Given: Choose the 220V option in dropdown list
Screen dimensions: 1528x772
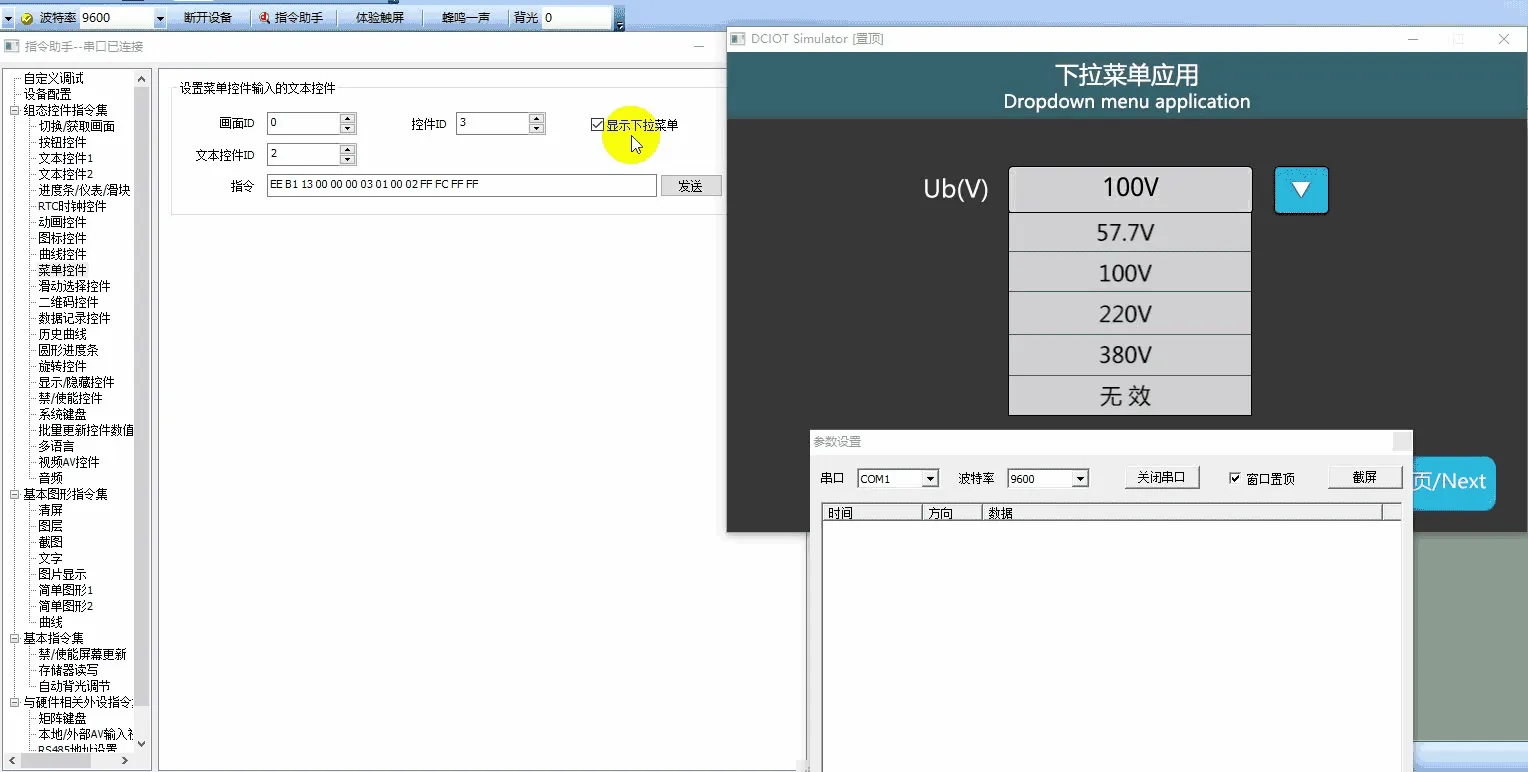Looking at the screenshot, I should [1129, 314].
